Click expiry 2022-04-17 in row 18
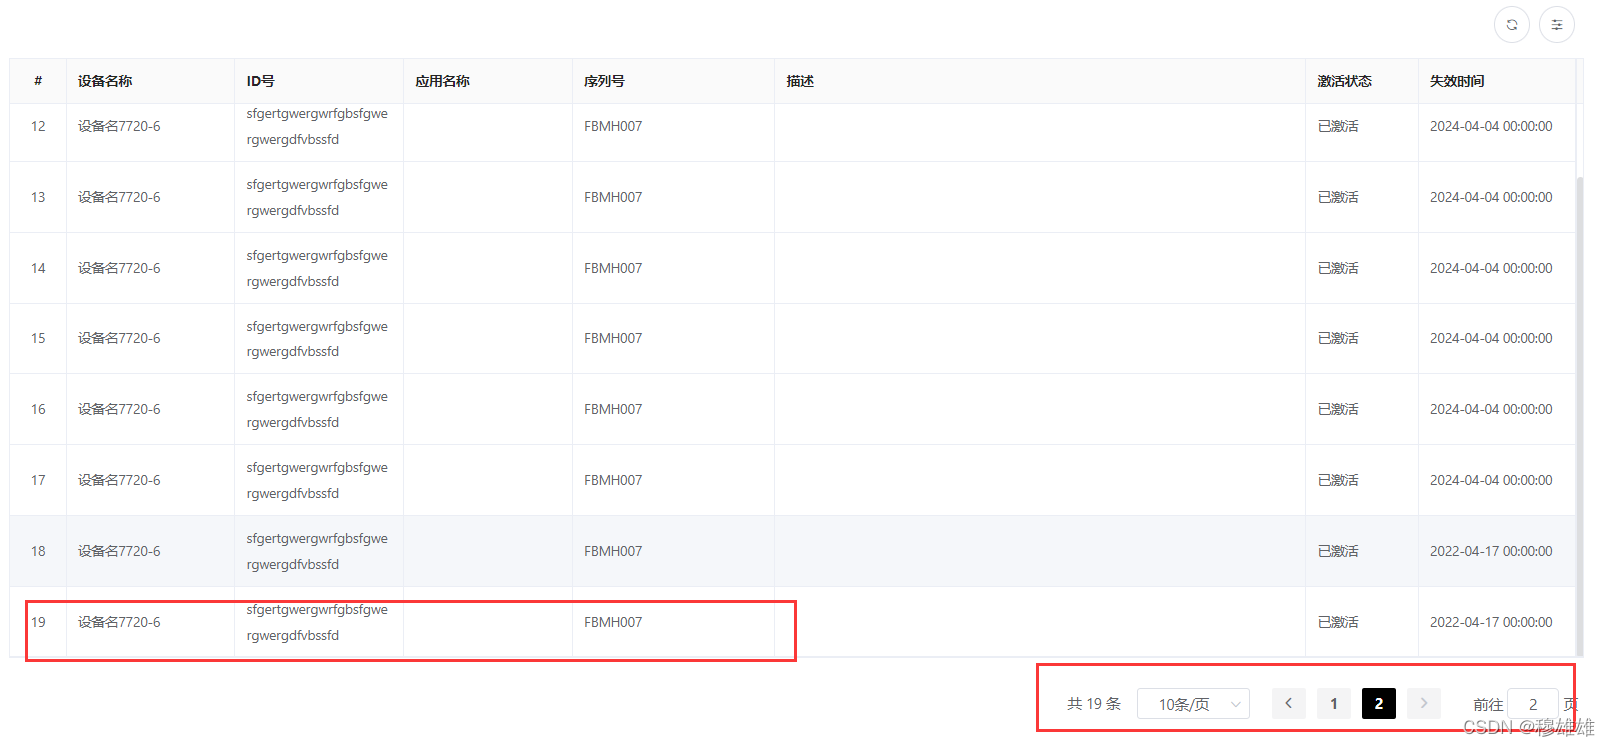 tap(1491, 551)
